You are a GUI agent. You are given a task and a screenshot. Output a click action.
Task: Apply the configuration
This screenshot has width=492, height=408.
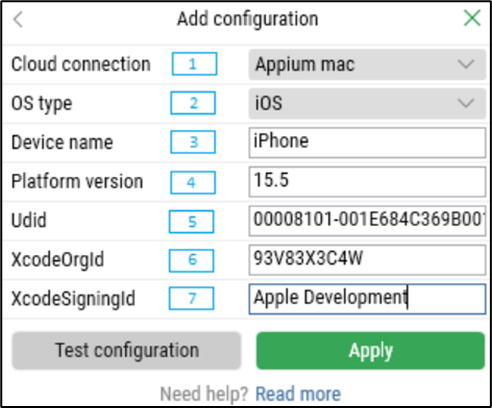[370, 350]
